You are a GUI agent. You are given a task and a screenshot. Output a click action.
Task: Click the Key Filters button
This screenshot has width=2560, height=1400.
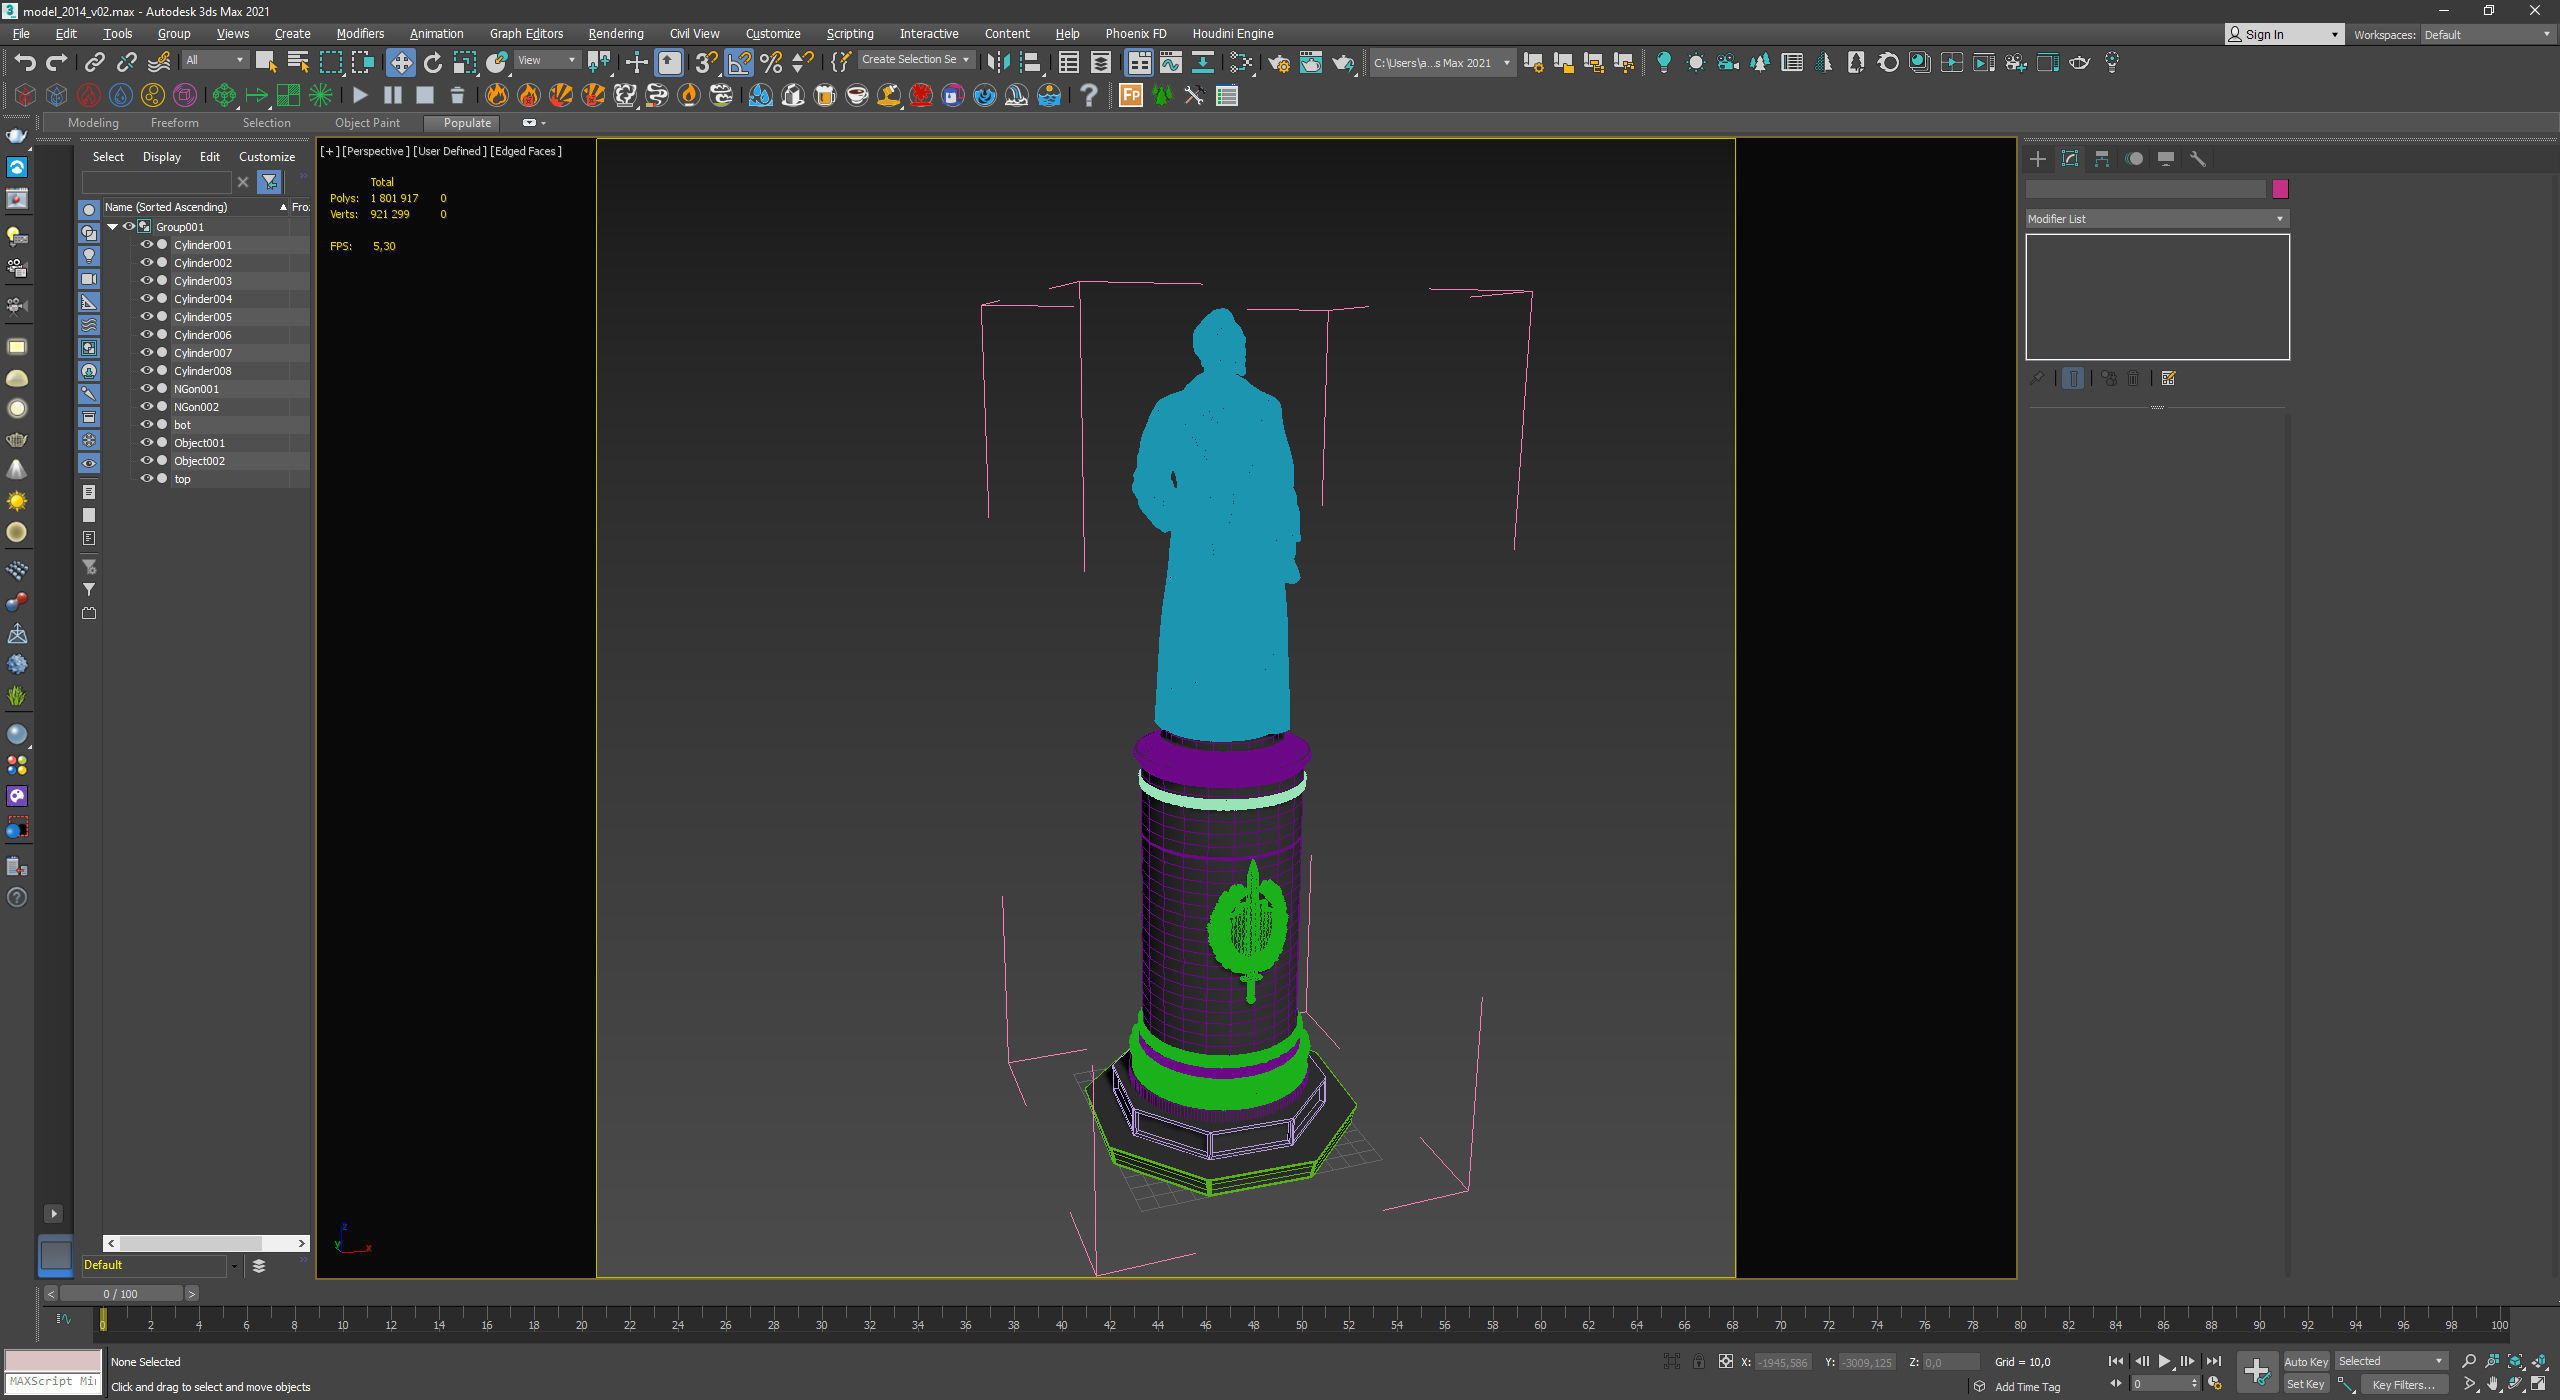click(2403, 1384)
